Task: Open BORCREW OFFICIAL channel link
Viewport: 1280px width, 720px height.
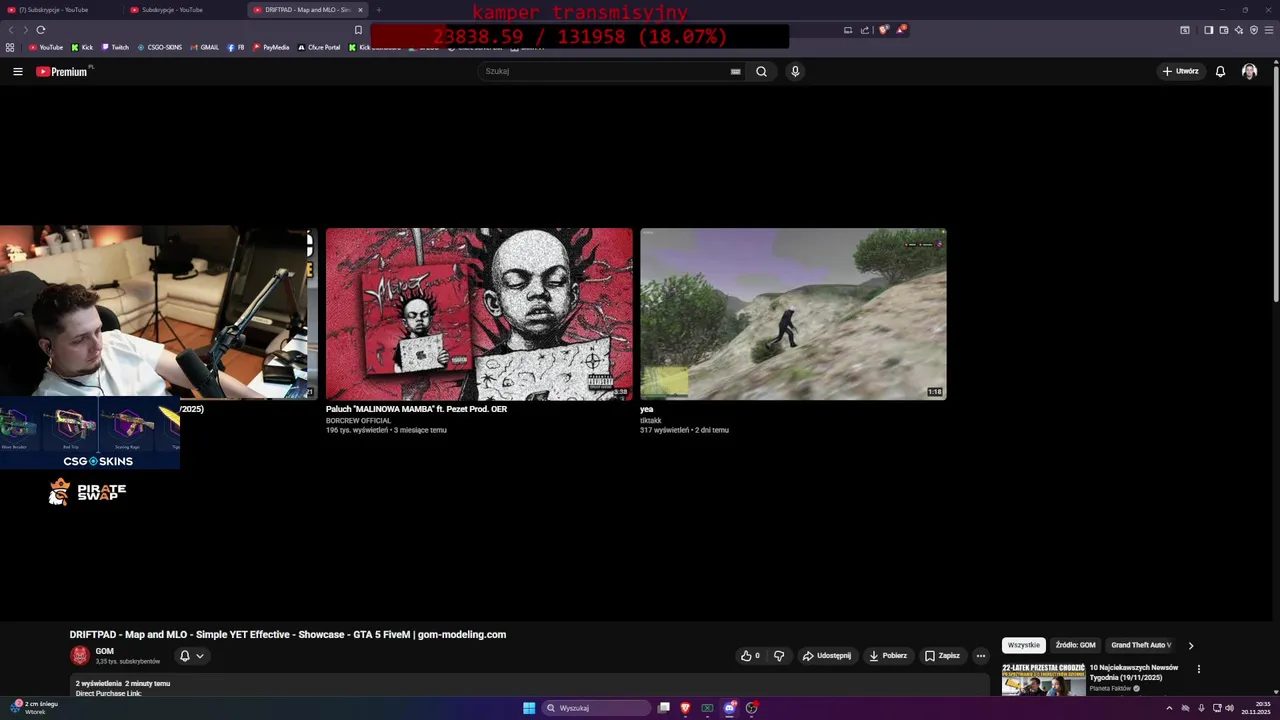Action: click(x=358, y=421)
